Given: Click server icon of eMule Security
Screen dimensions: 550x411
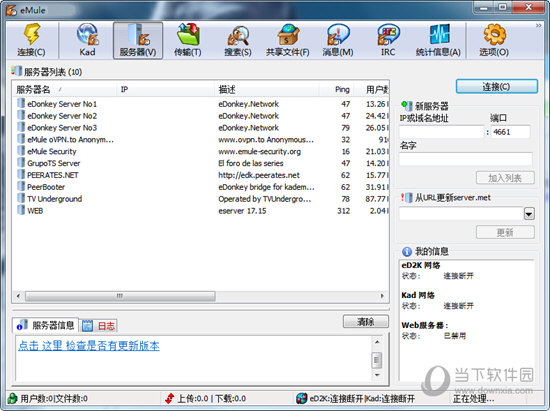Looking at the screenshot, I should tap(21, 151).
